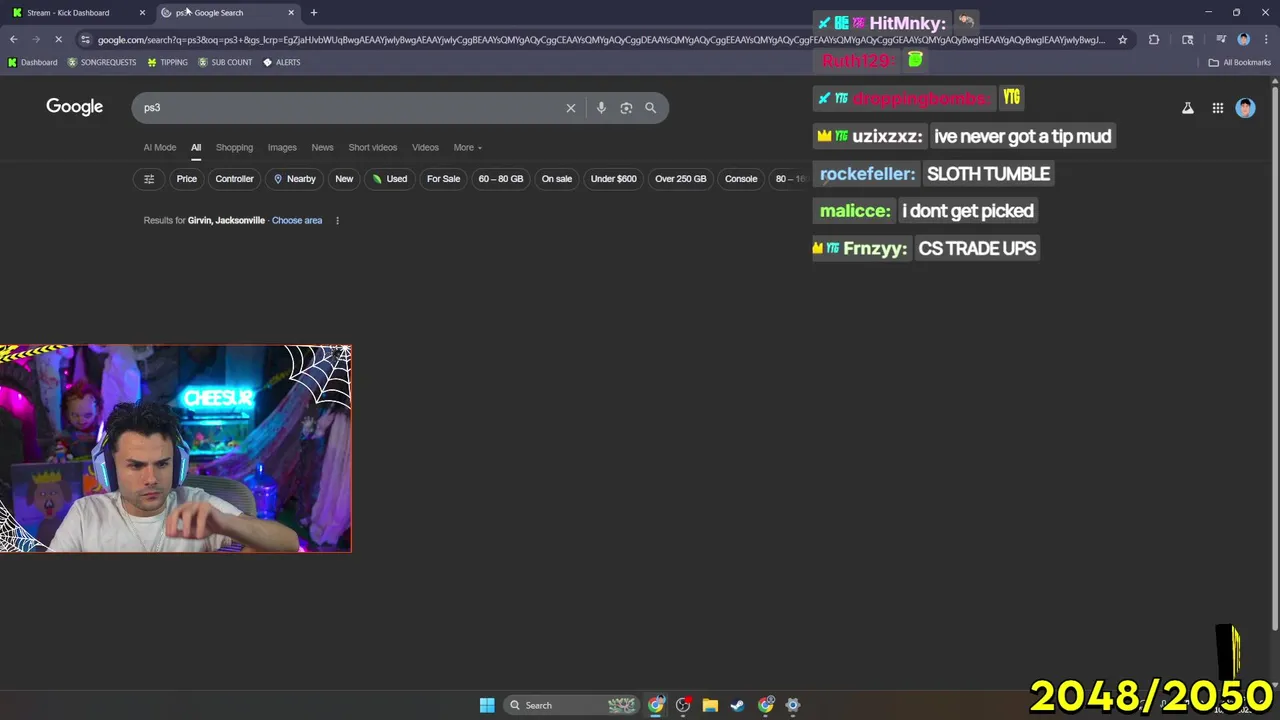
Task: Select the Short videos tab
Action: coord(373,148)
